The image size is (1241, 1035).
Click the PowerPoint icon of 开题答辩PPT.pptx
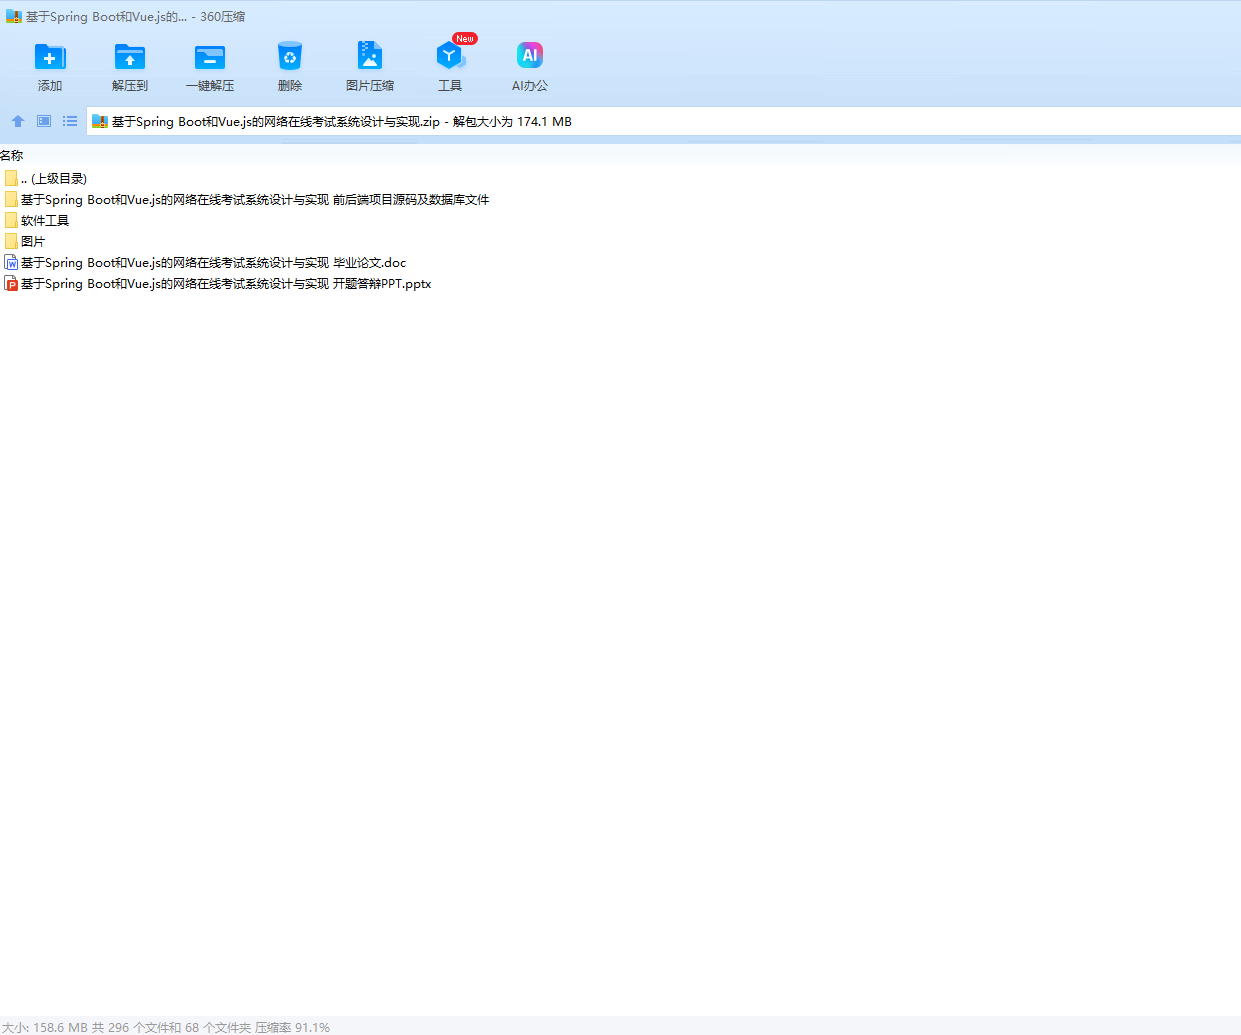tap(11, 283)
